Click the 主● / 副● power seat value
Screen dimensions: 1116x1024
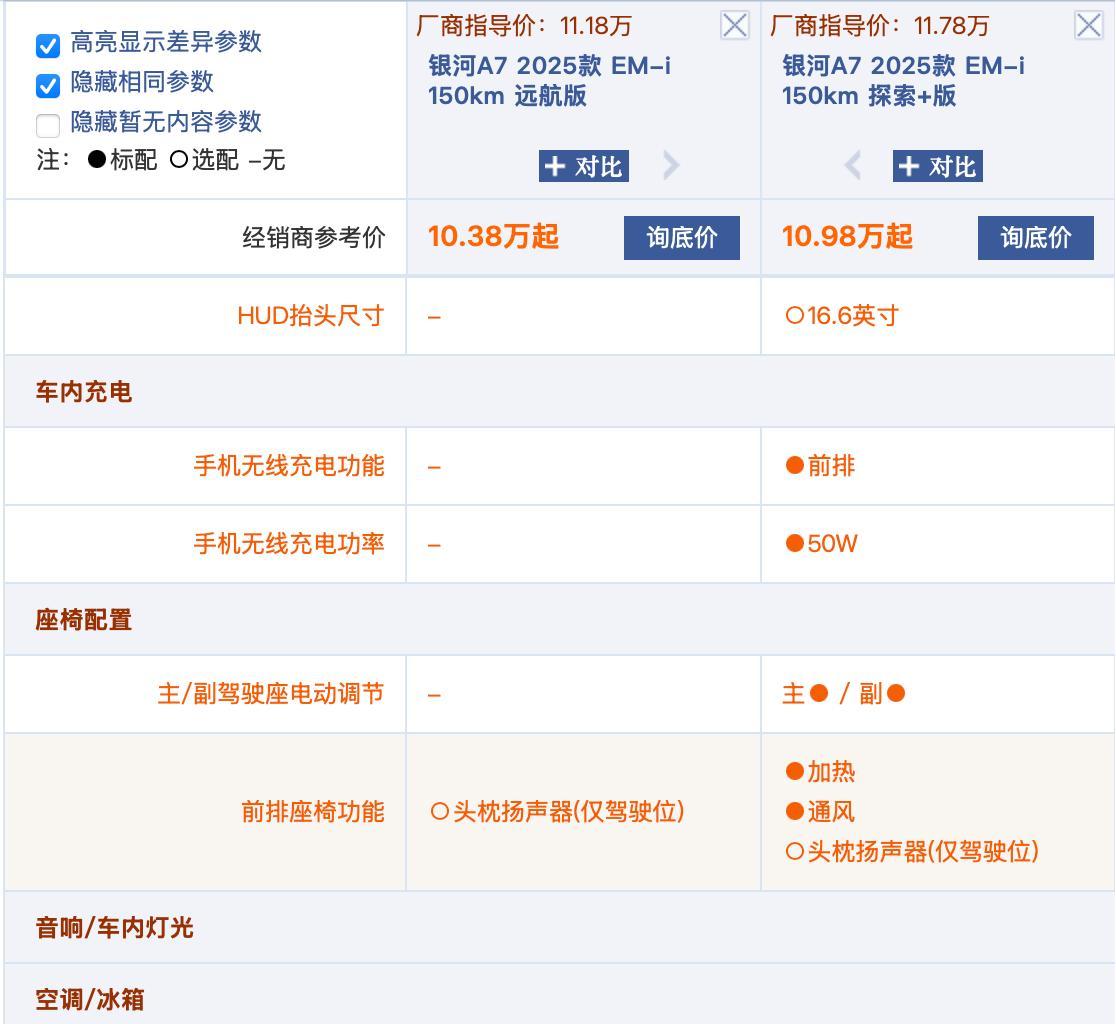tap(843, 694)
